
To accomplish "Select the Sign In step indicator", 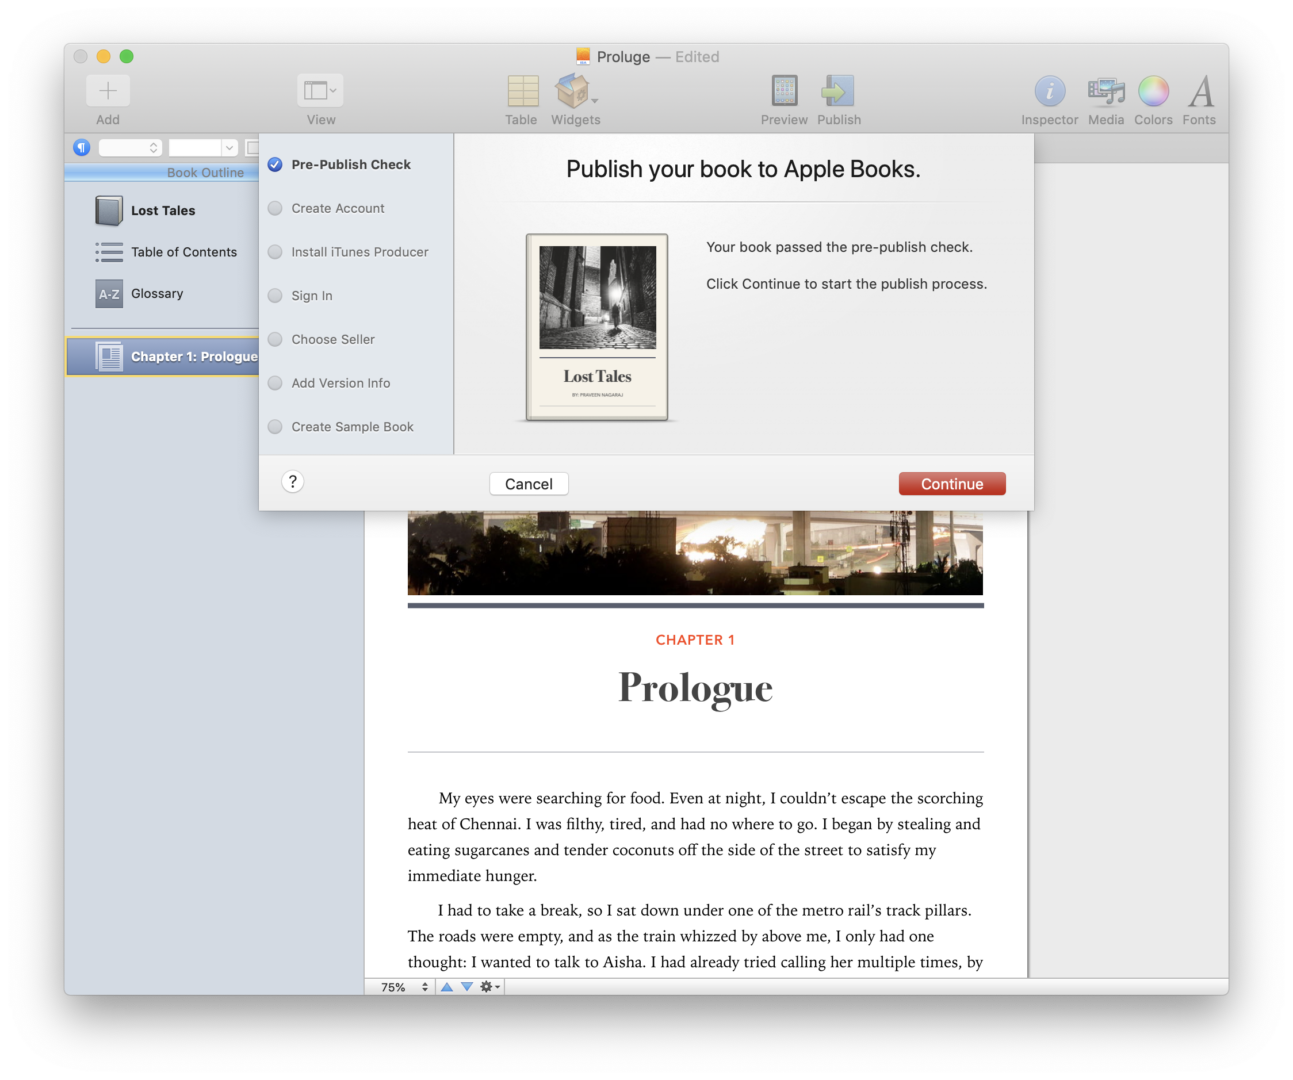I will pos(275,296).
